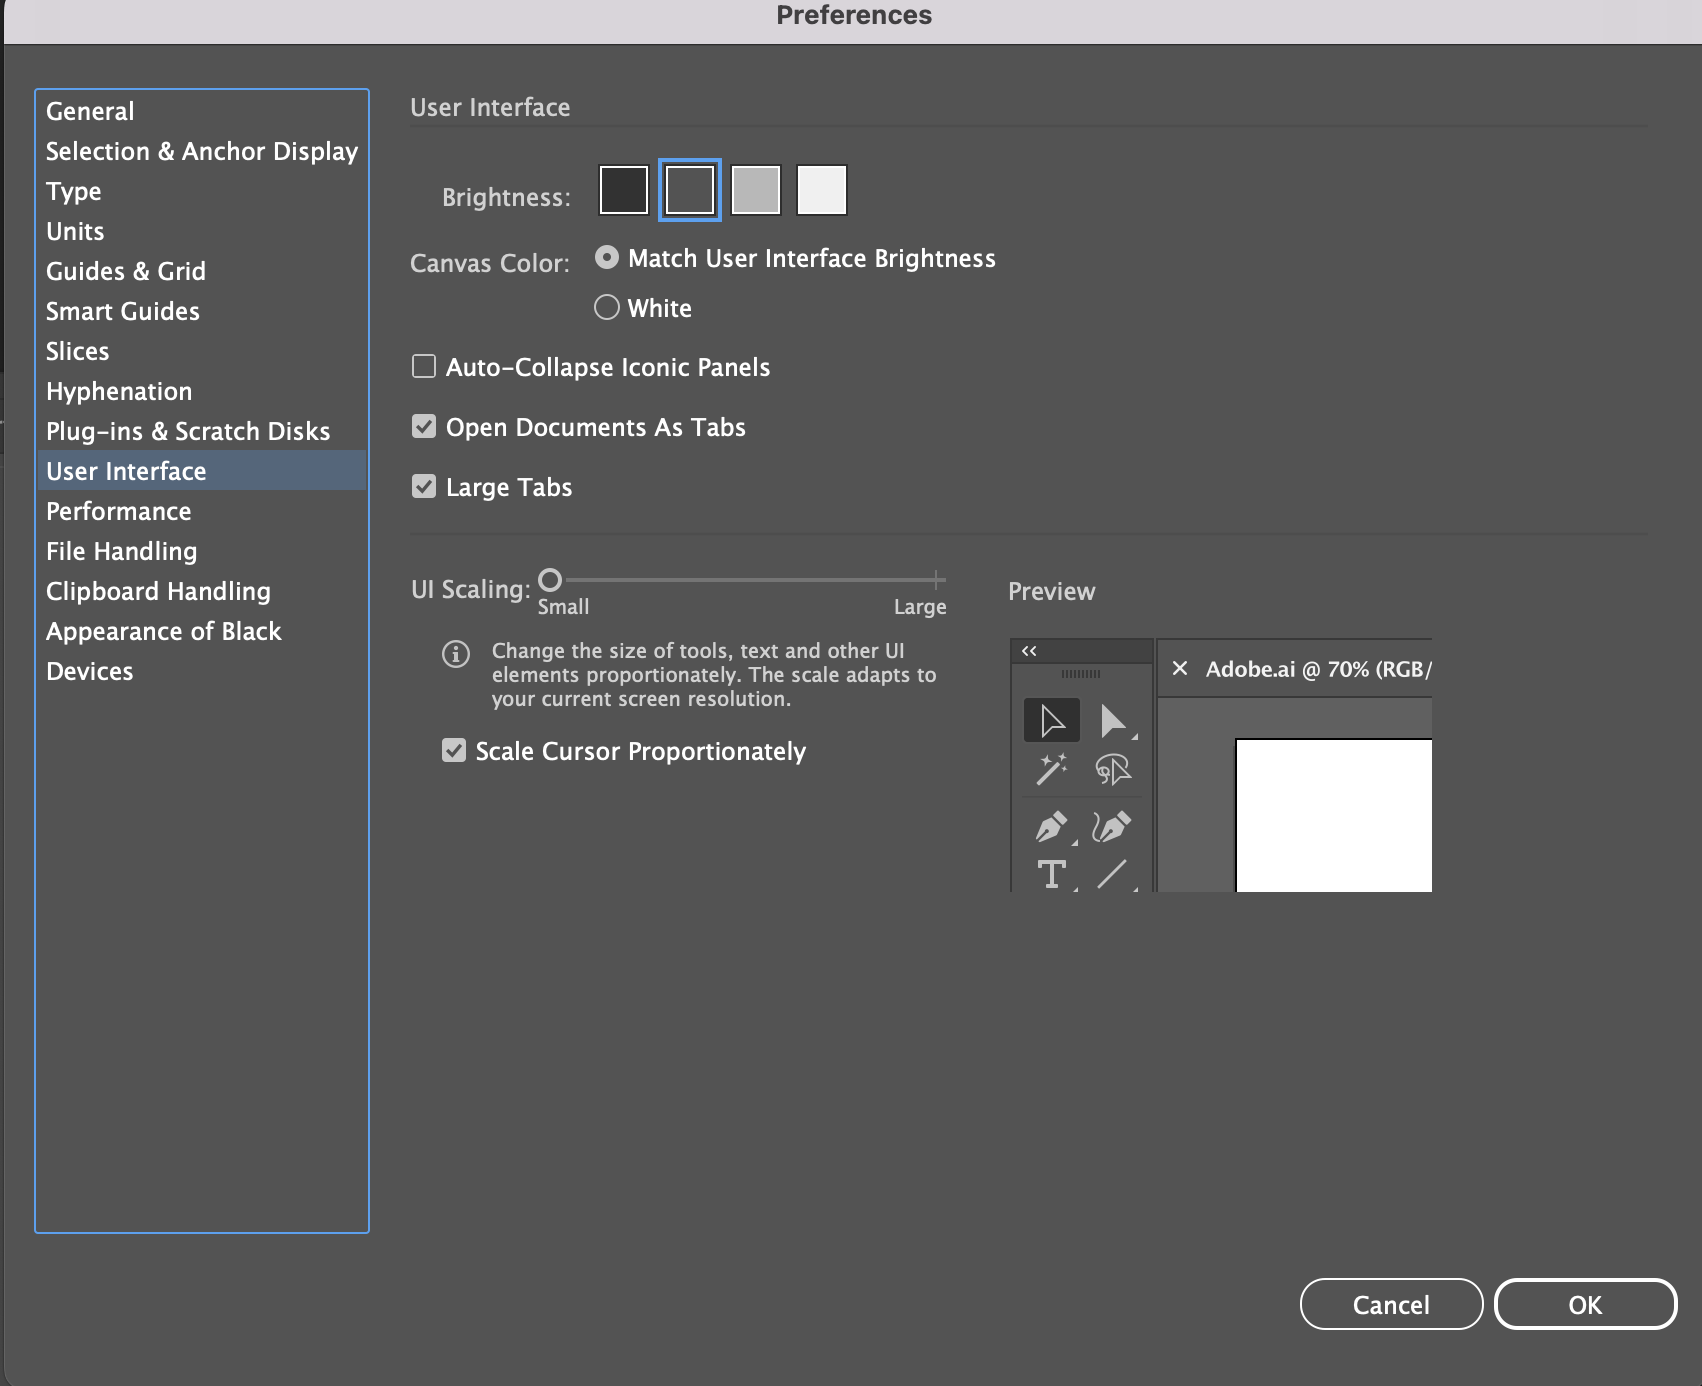
Task: Select the White canvas color option
Action: click(607, 308)
